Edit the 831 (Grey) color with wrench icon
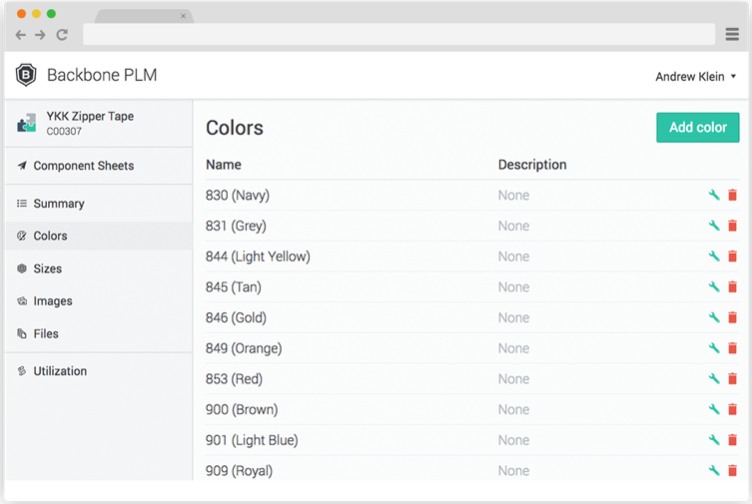The image size is (752, 504). (714, 225)
